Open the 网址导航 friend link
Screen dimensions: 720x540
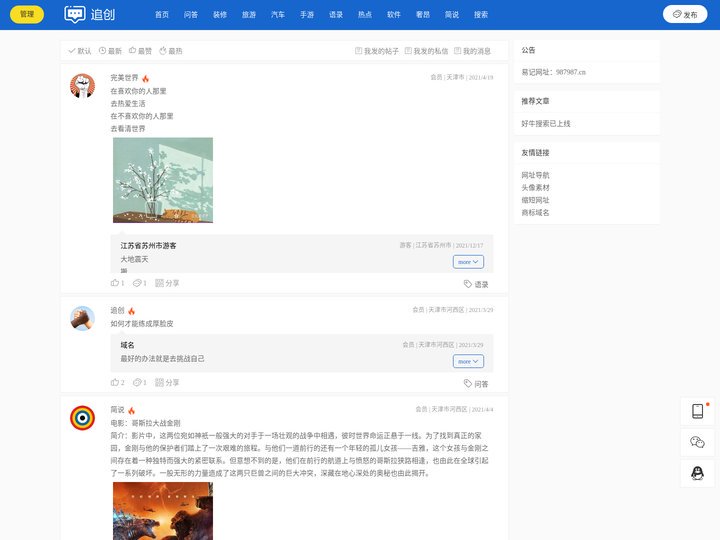(535, 175)
